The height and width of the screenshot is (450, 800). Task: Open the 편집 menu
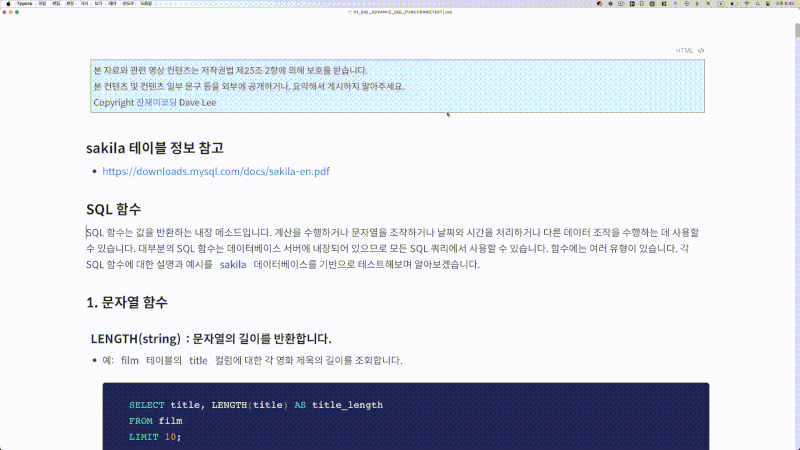click(x=56, y=4)
